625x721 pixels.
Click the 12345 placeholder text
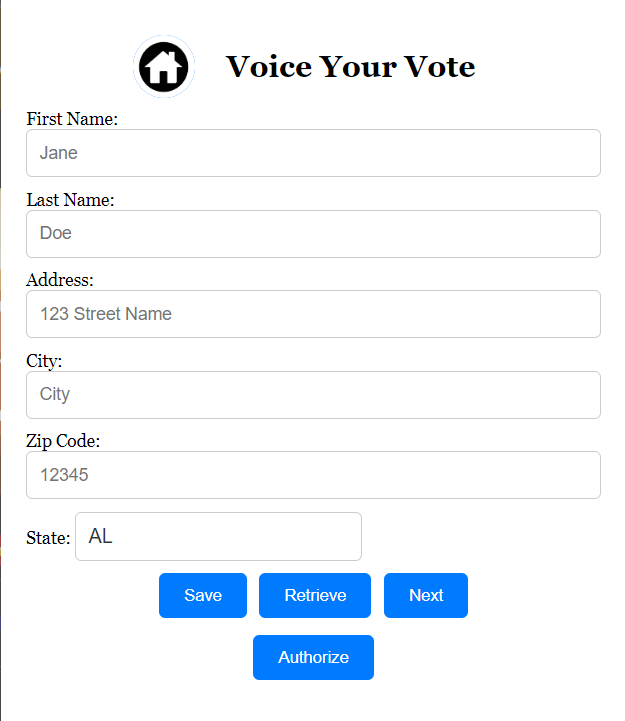64,475
